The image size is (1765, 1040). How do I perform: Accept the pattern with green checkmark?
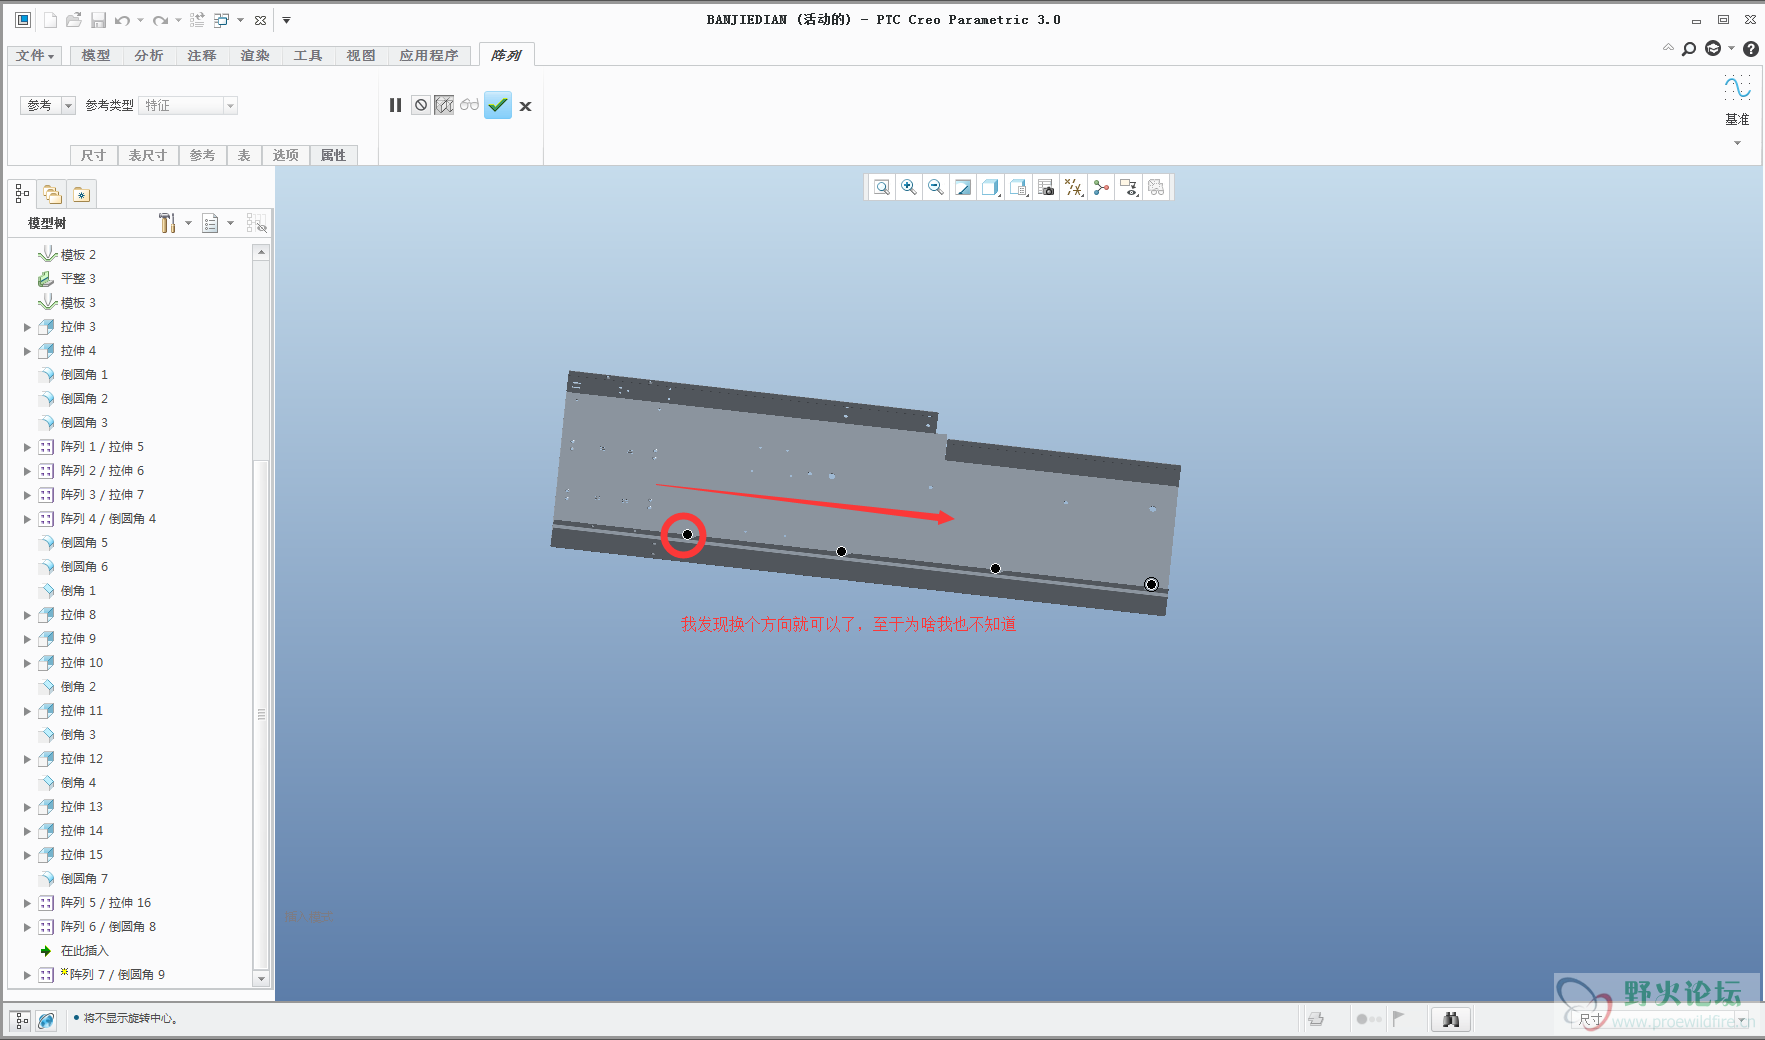498,105
